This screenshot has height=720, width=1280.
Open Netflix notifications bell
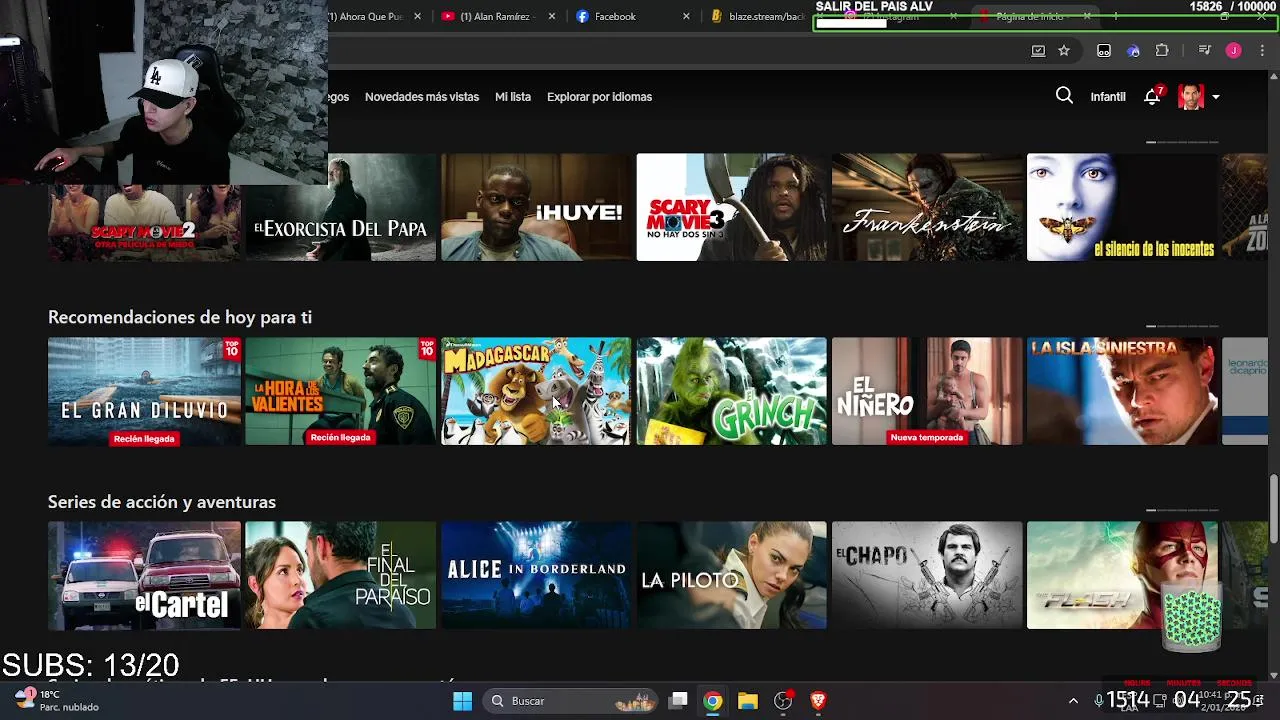1153,96
